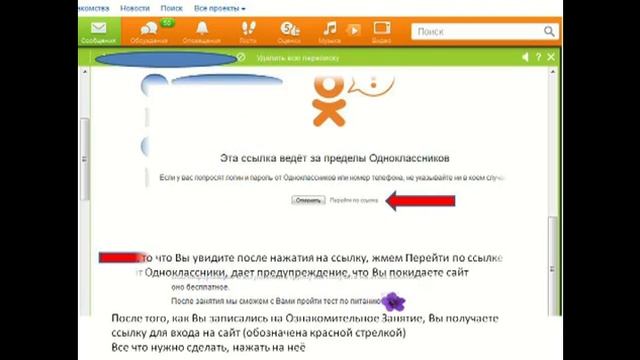Click Удалить всю переписку link

click(298, 58)
